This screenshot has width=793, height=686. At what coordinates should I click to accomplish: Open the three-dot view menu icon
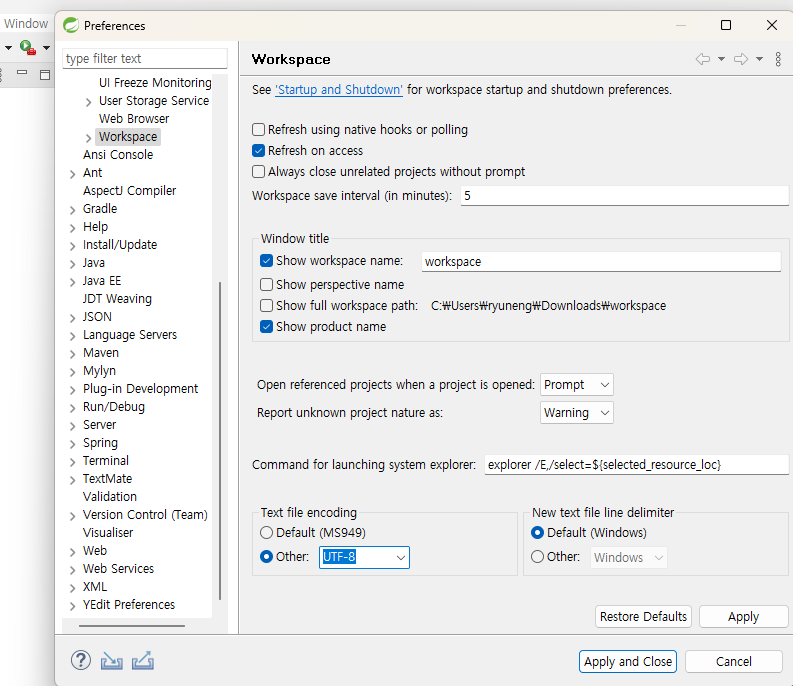(x=778, y=59)
